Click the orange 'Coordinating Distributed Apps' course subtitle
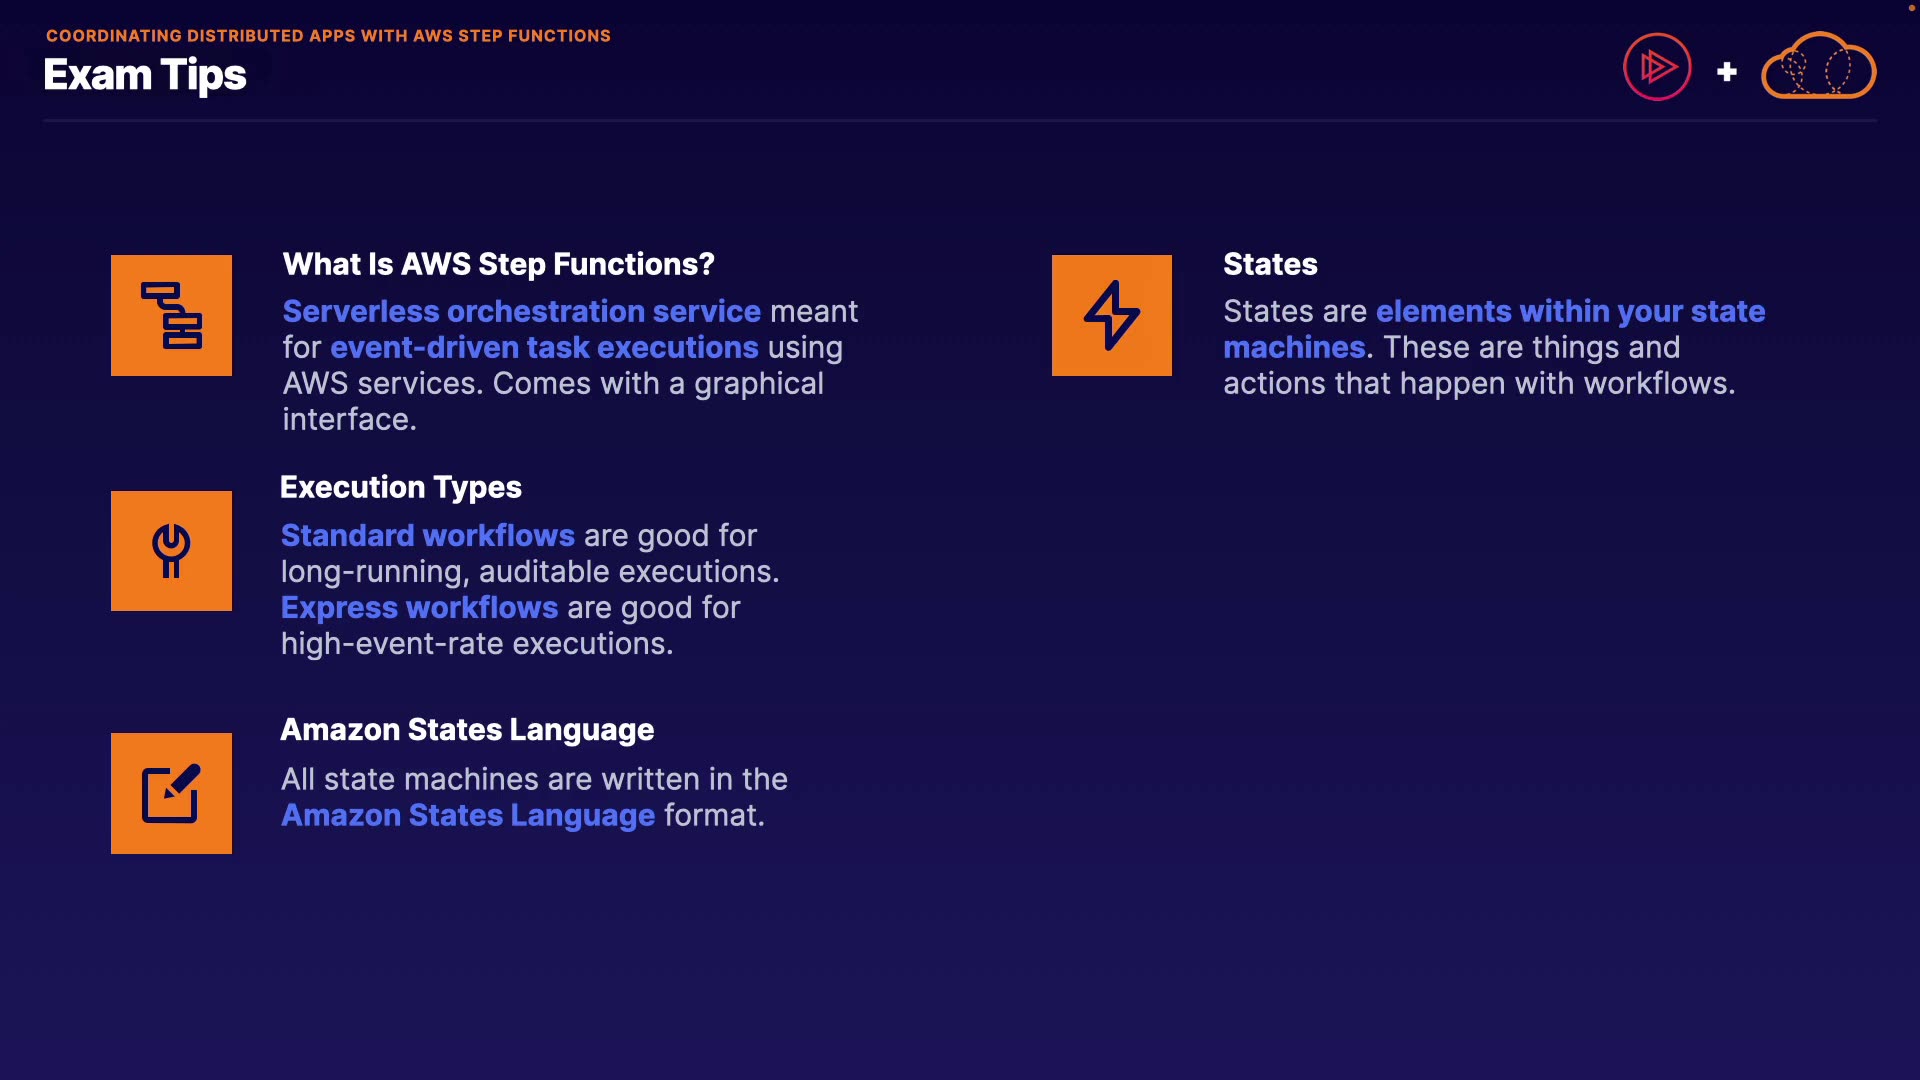The width and height of the screenshot is (1920, 1080). tap(328, 36)
